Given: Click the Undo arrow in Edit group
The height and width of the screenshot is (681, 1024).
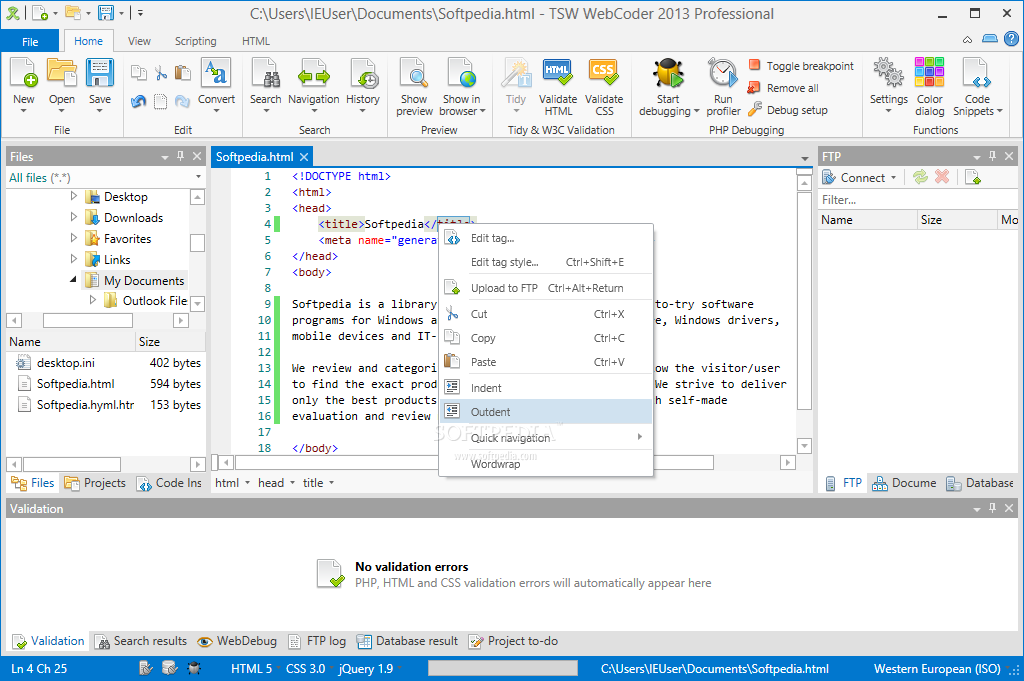Looking at the screenshot, I should click(x=138, y=101).
